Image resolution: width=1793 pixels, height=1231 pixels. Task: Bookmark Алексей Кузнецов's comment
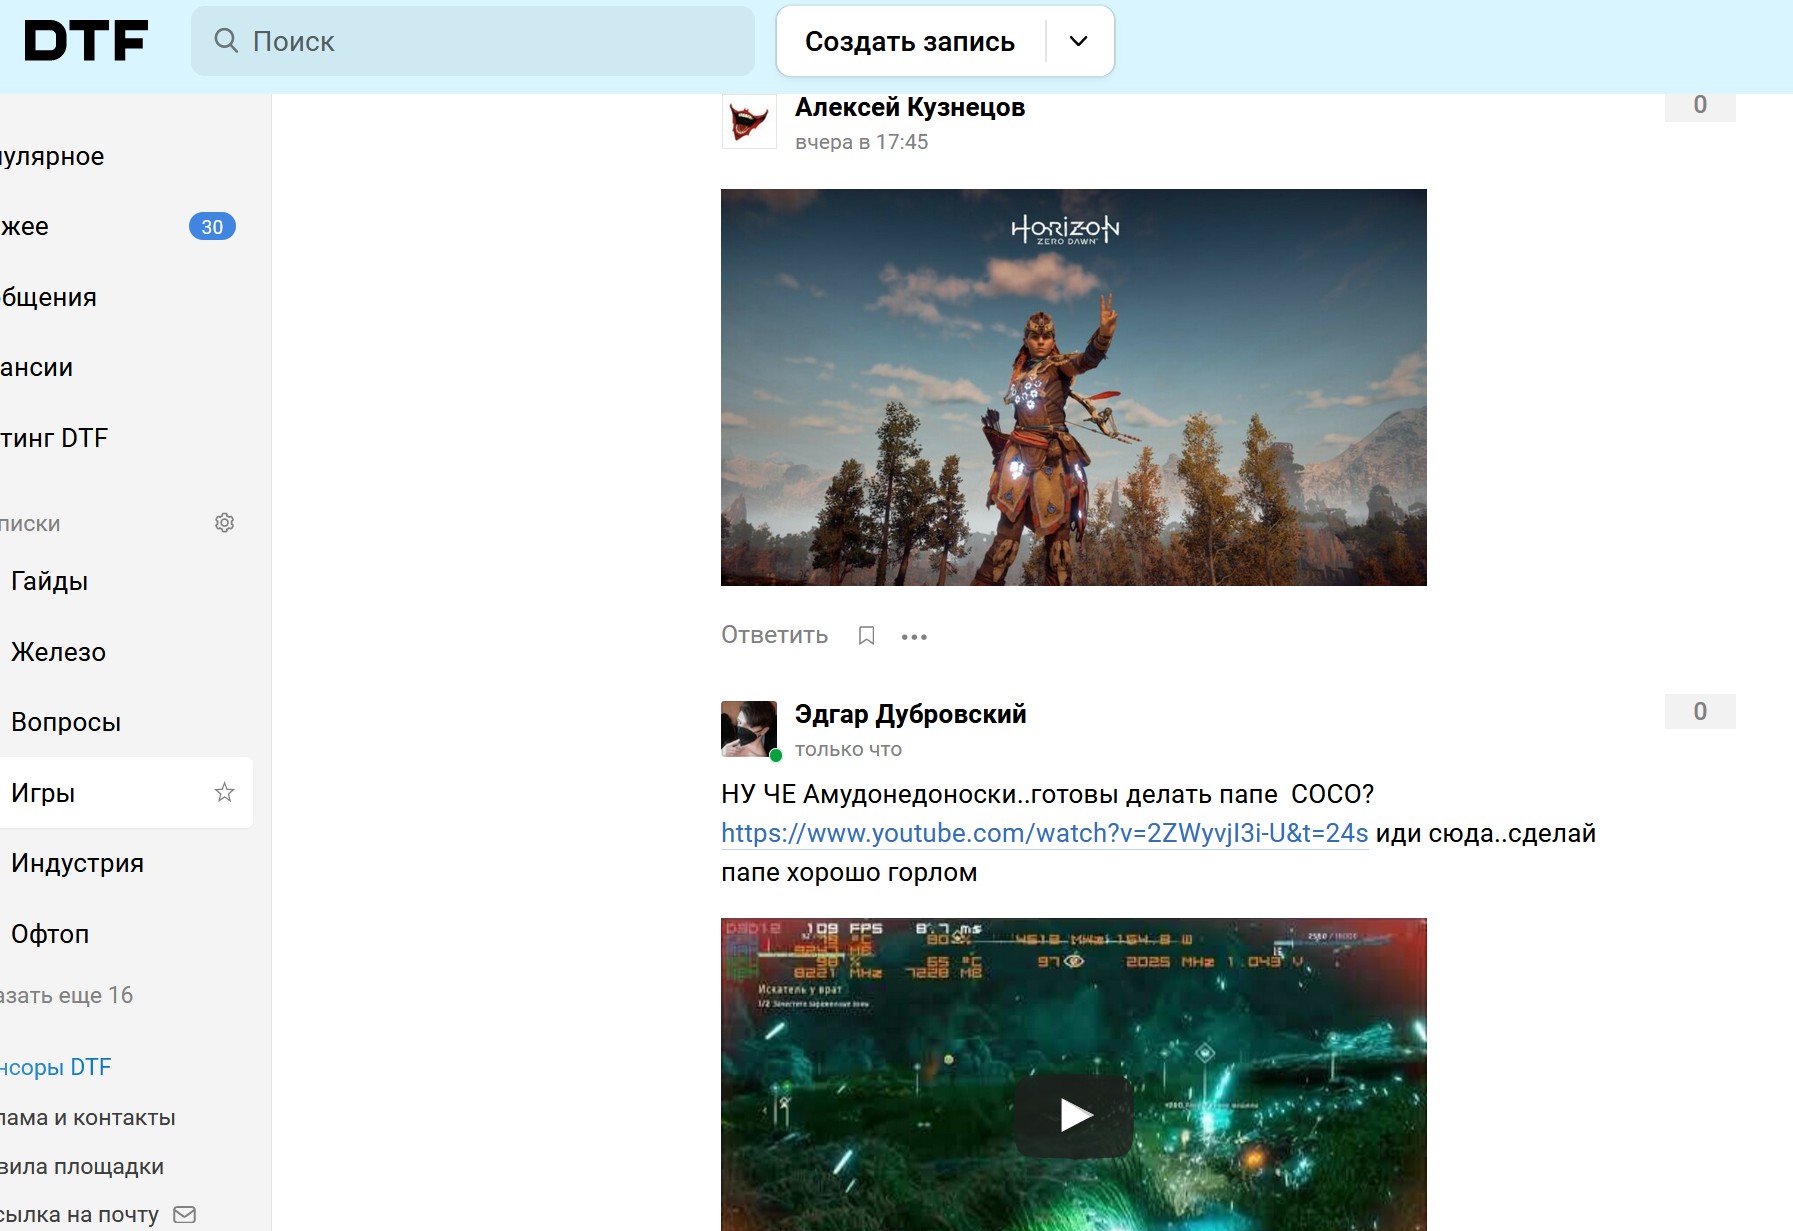866,636
